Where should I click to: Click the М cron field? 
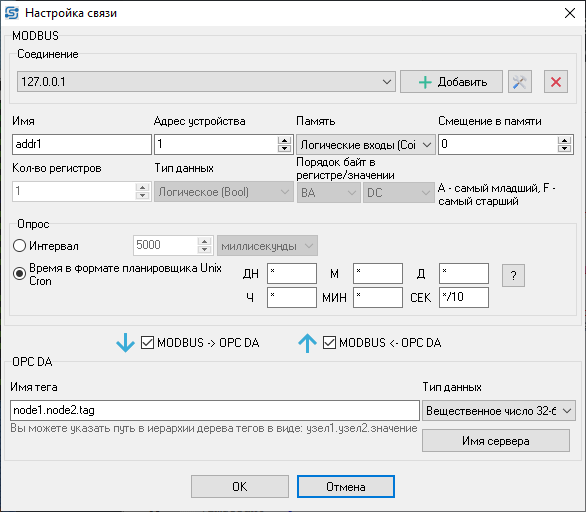click(x=378, y=274)
